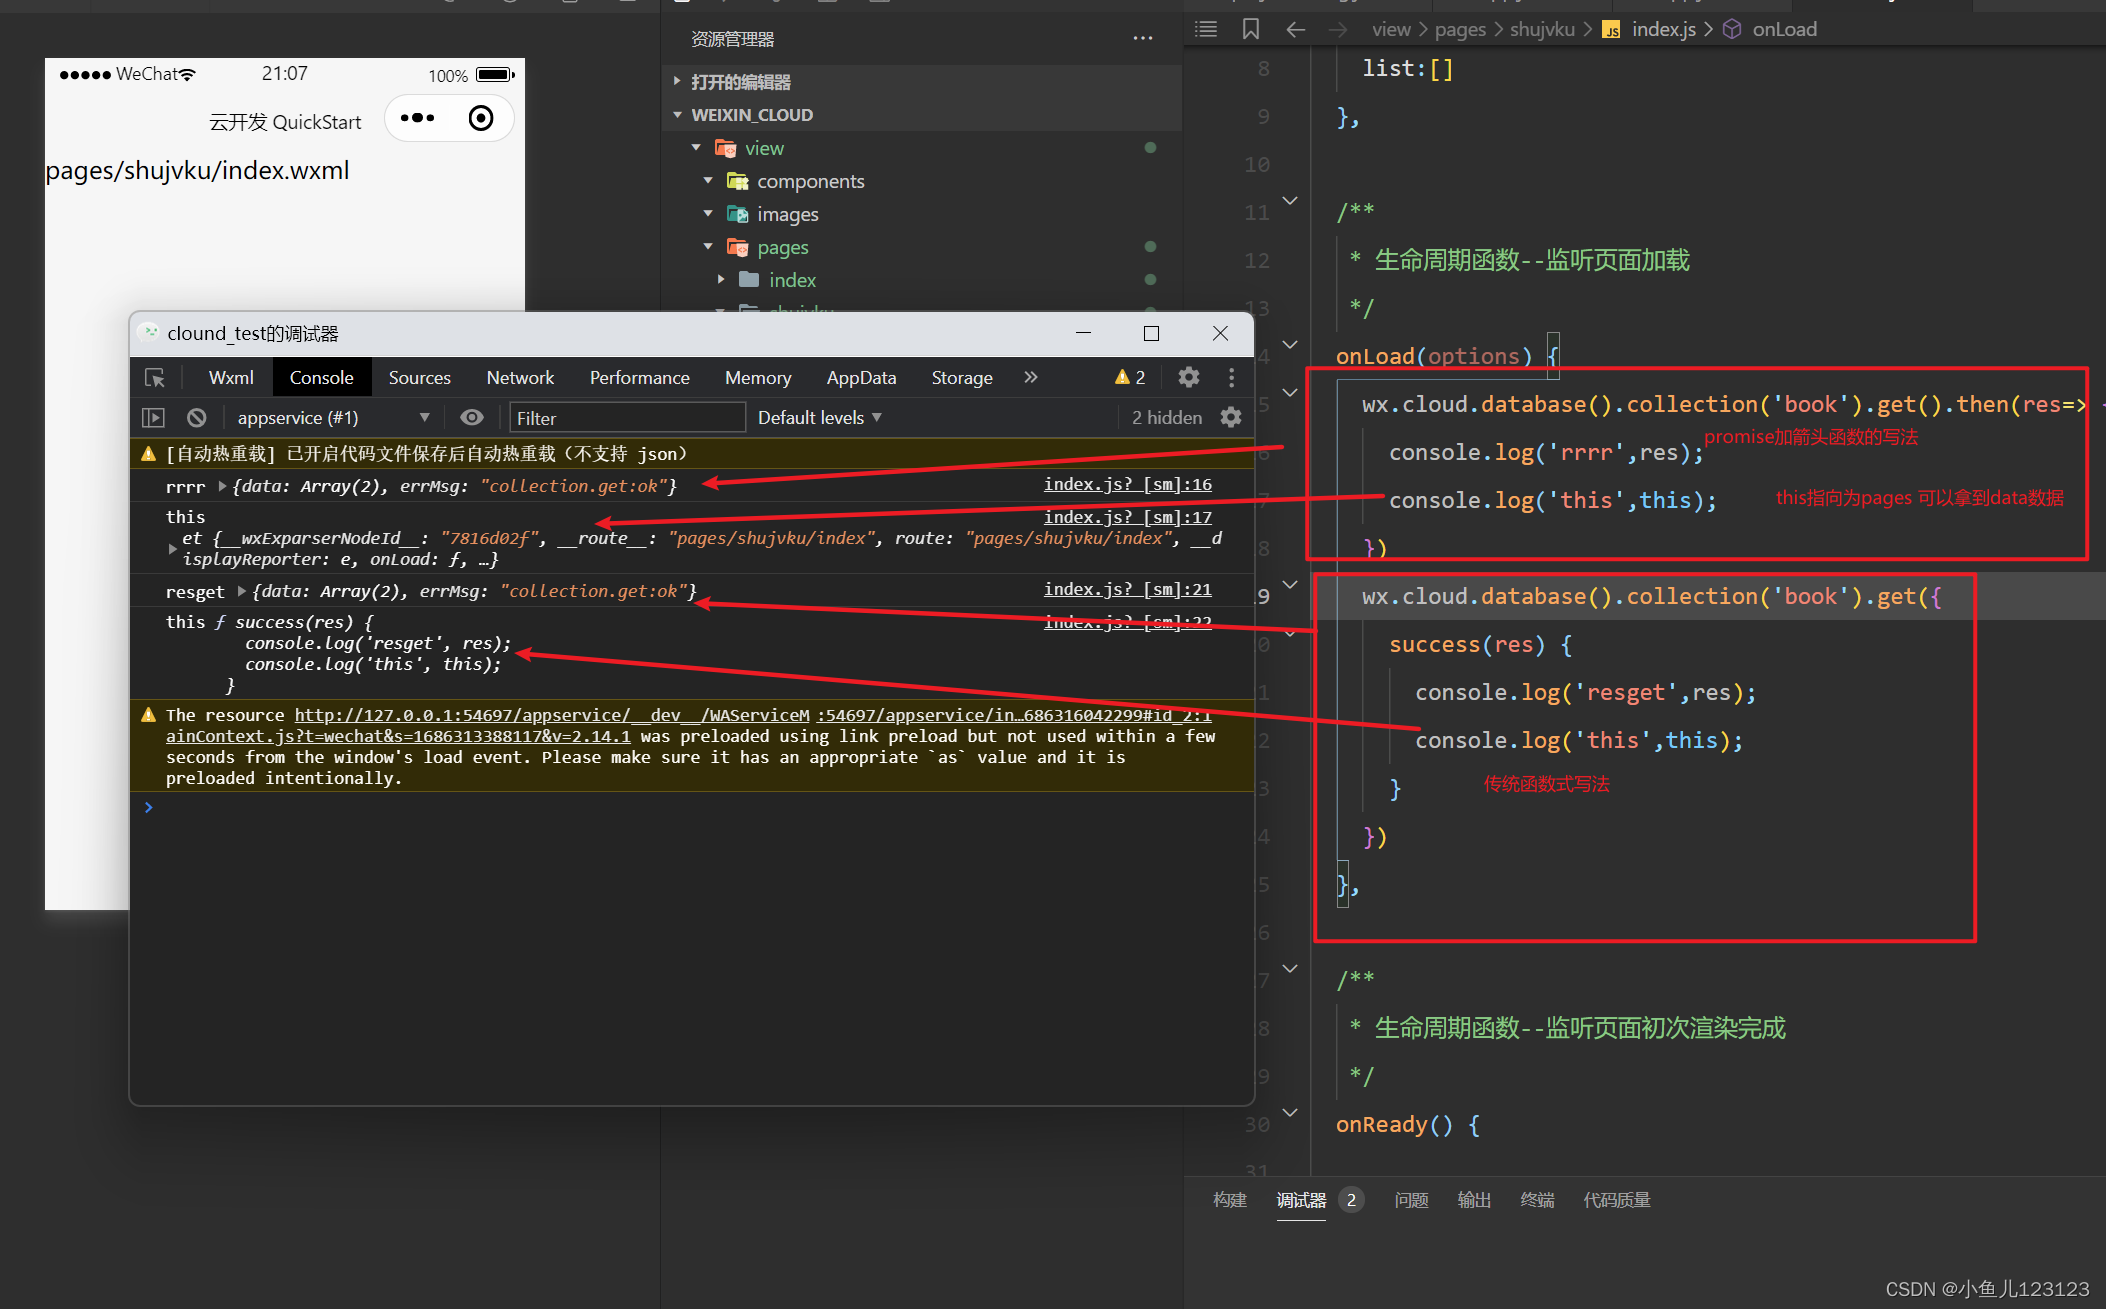Image resolution: width=2106 pixels, height=1309 pixels.
Task: Open DevTools settings gear icon
Action: coord(1188,377)
